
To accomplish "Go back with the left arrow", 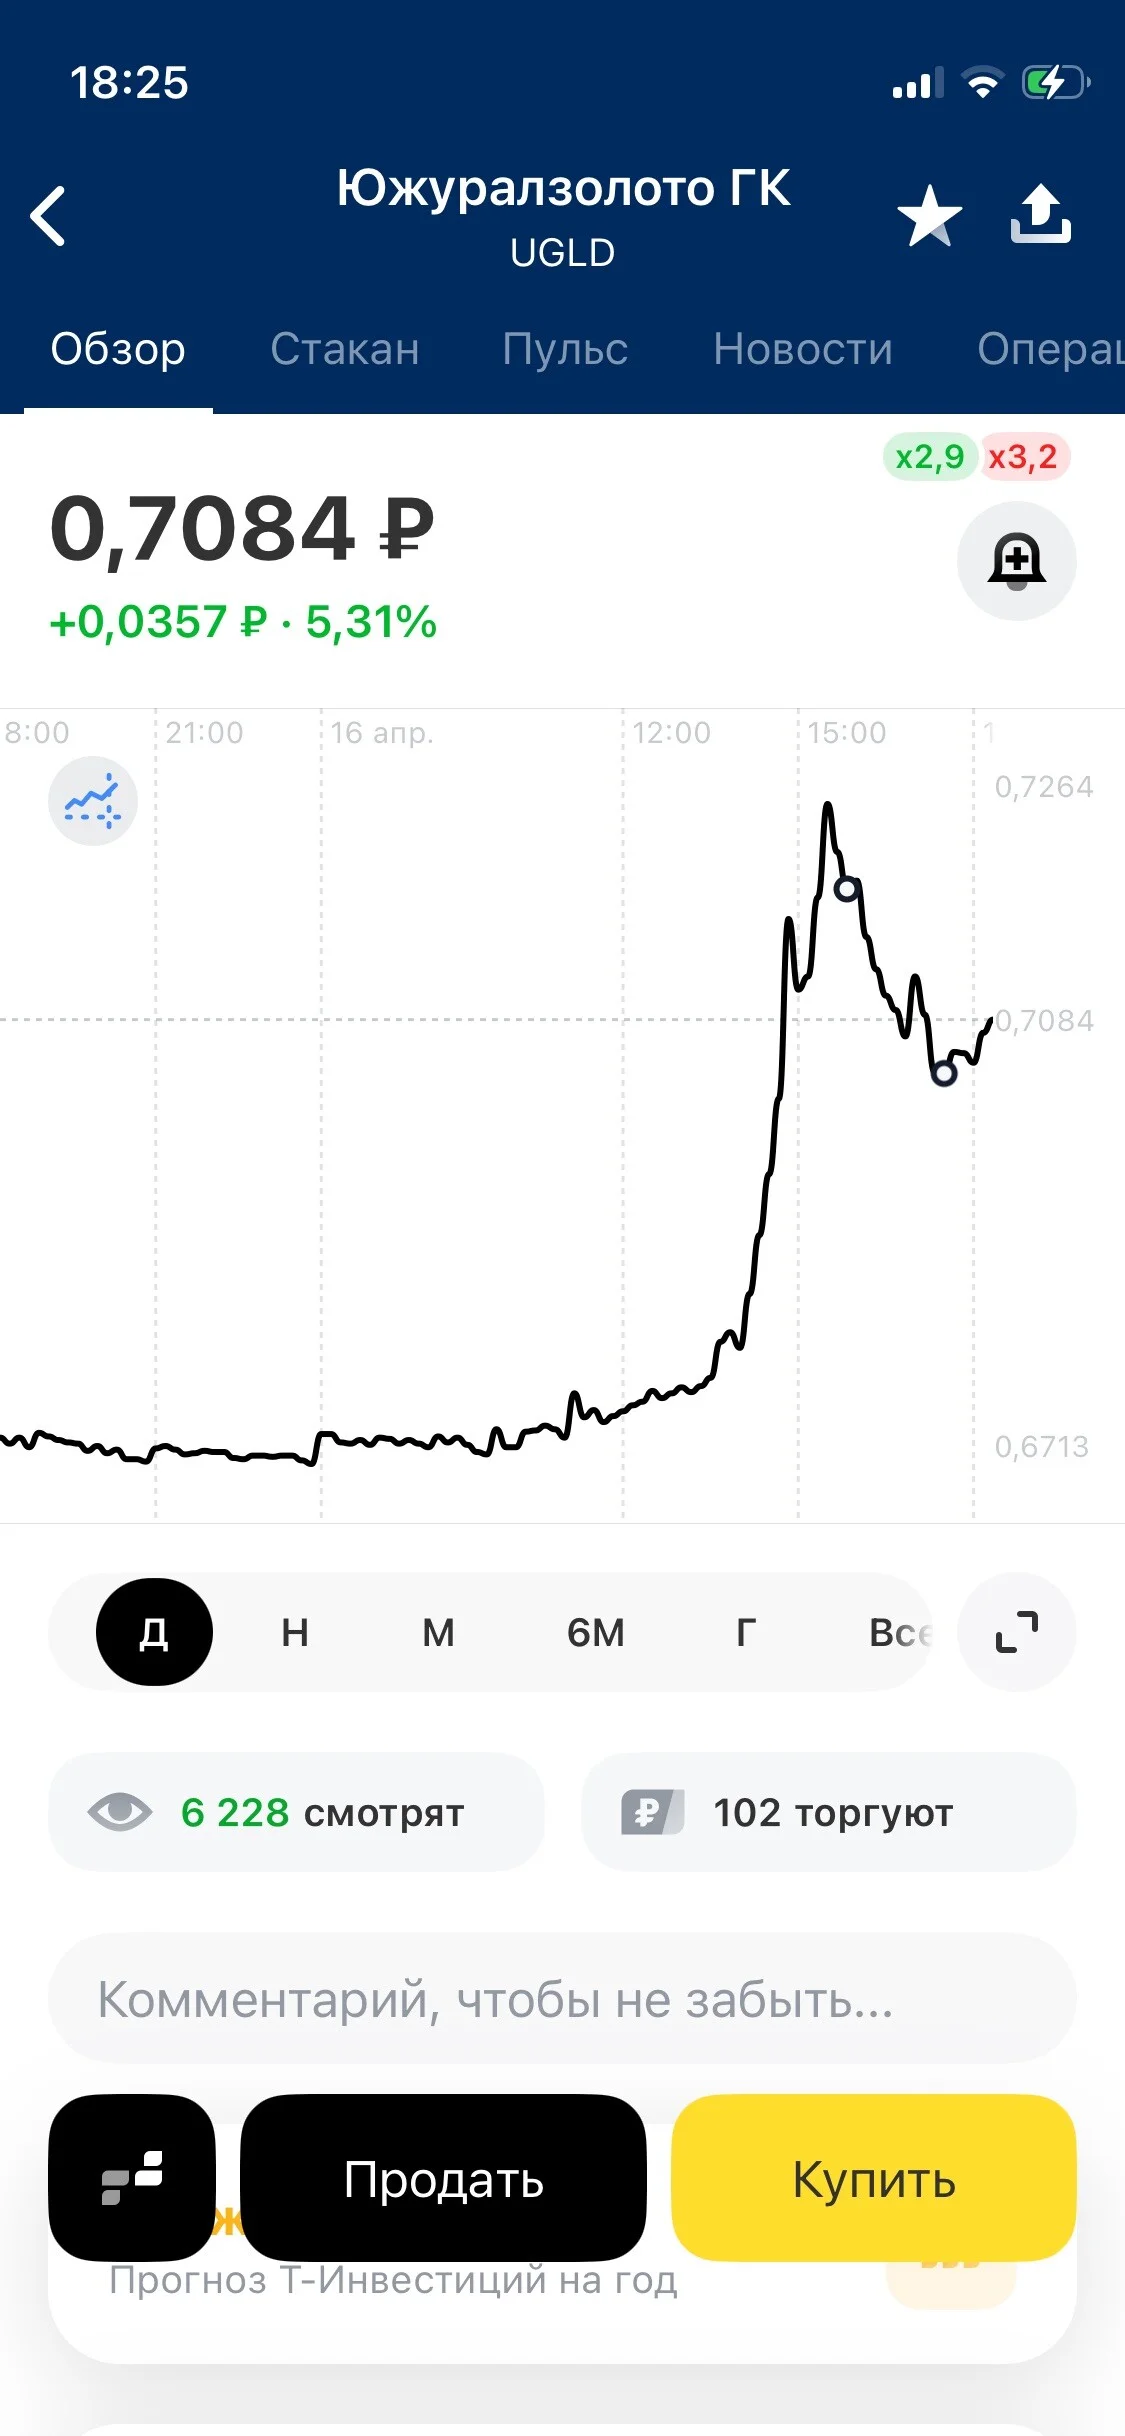I will 48,215.
